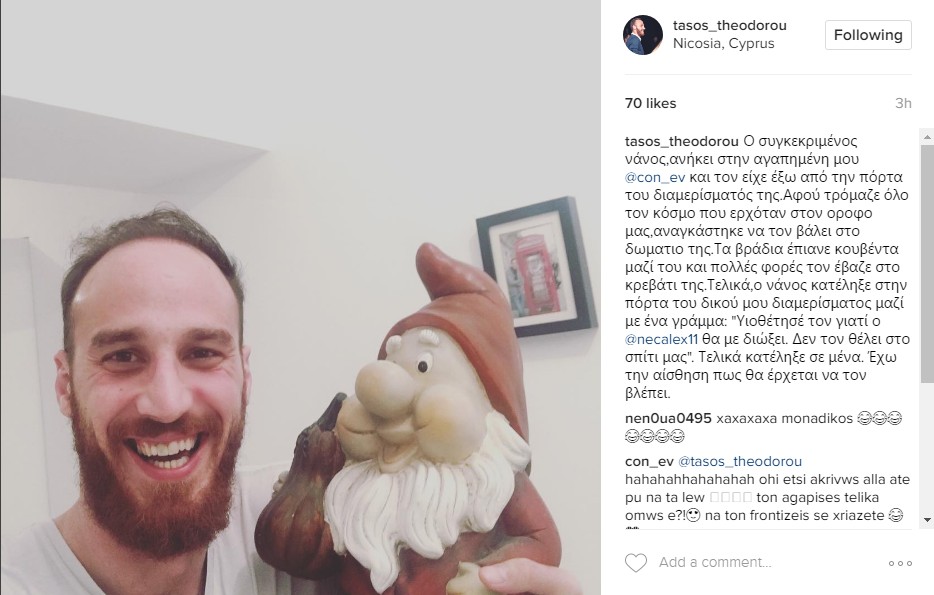This screenshot has width=934, height=595.
Task: Open the three-dots more options menu
Action: [x=900, y=563]
